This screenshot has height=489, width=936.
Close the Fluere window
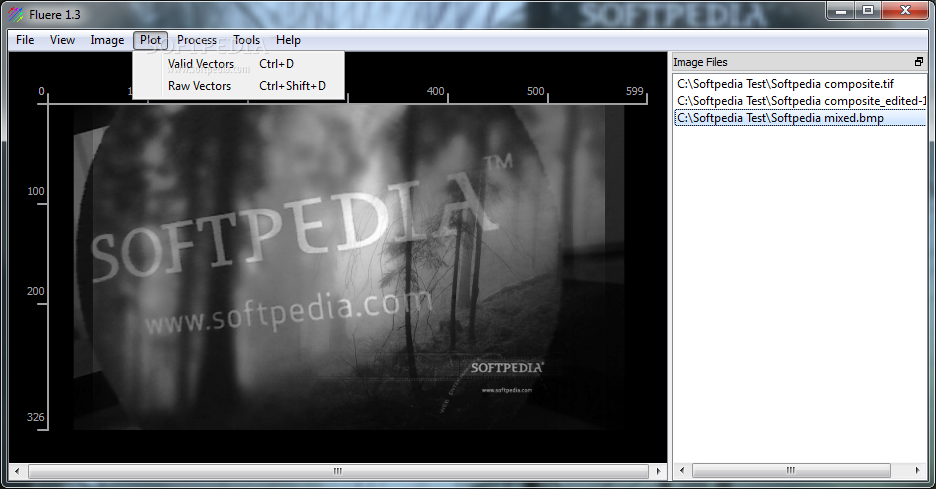coord(905,11)
